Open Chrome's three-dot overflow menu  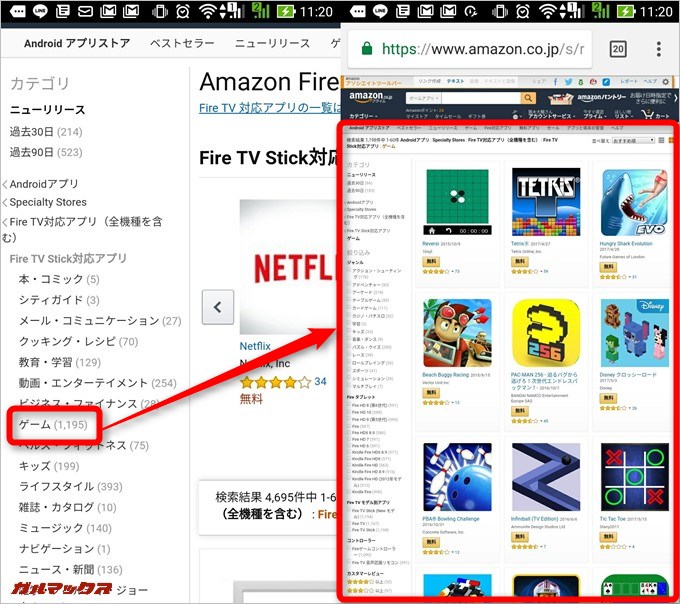[x=658, y=49]
